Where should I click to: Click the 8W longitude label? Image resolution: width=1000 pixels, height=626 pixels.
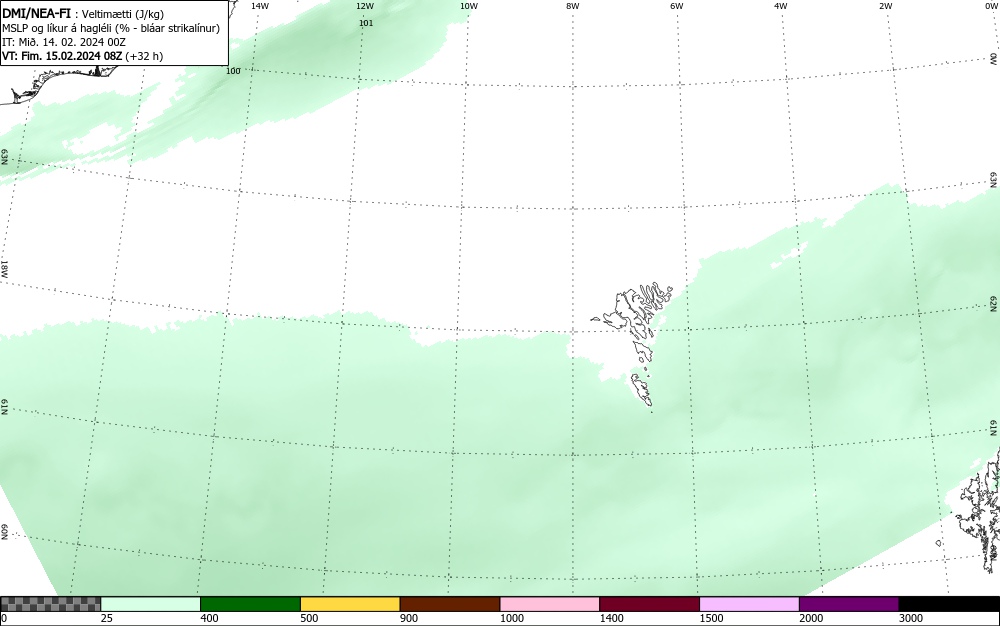(x=573, y=6)
